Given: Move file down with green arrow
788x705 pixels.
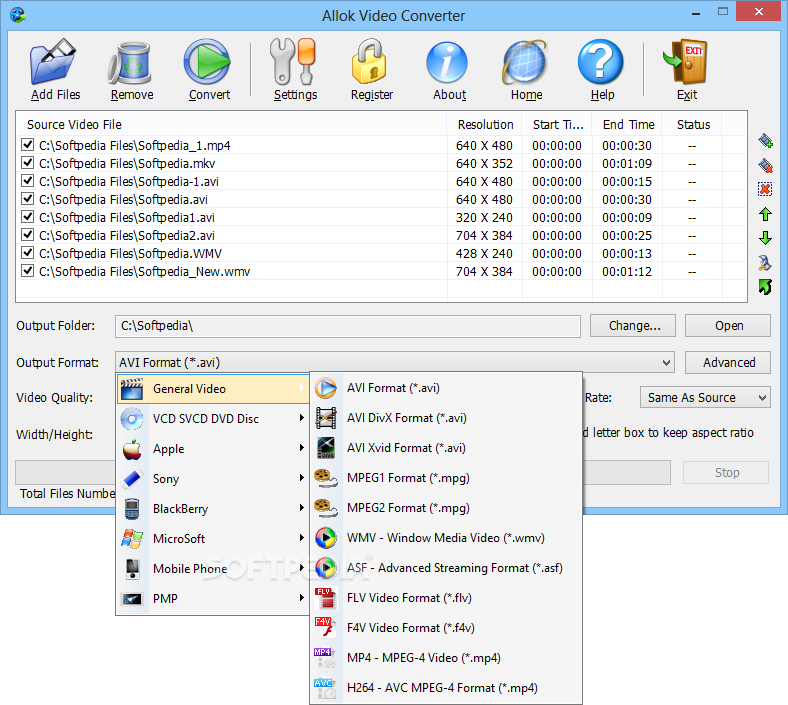Looking at the screenshot, I should point(765,238).
